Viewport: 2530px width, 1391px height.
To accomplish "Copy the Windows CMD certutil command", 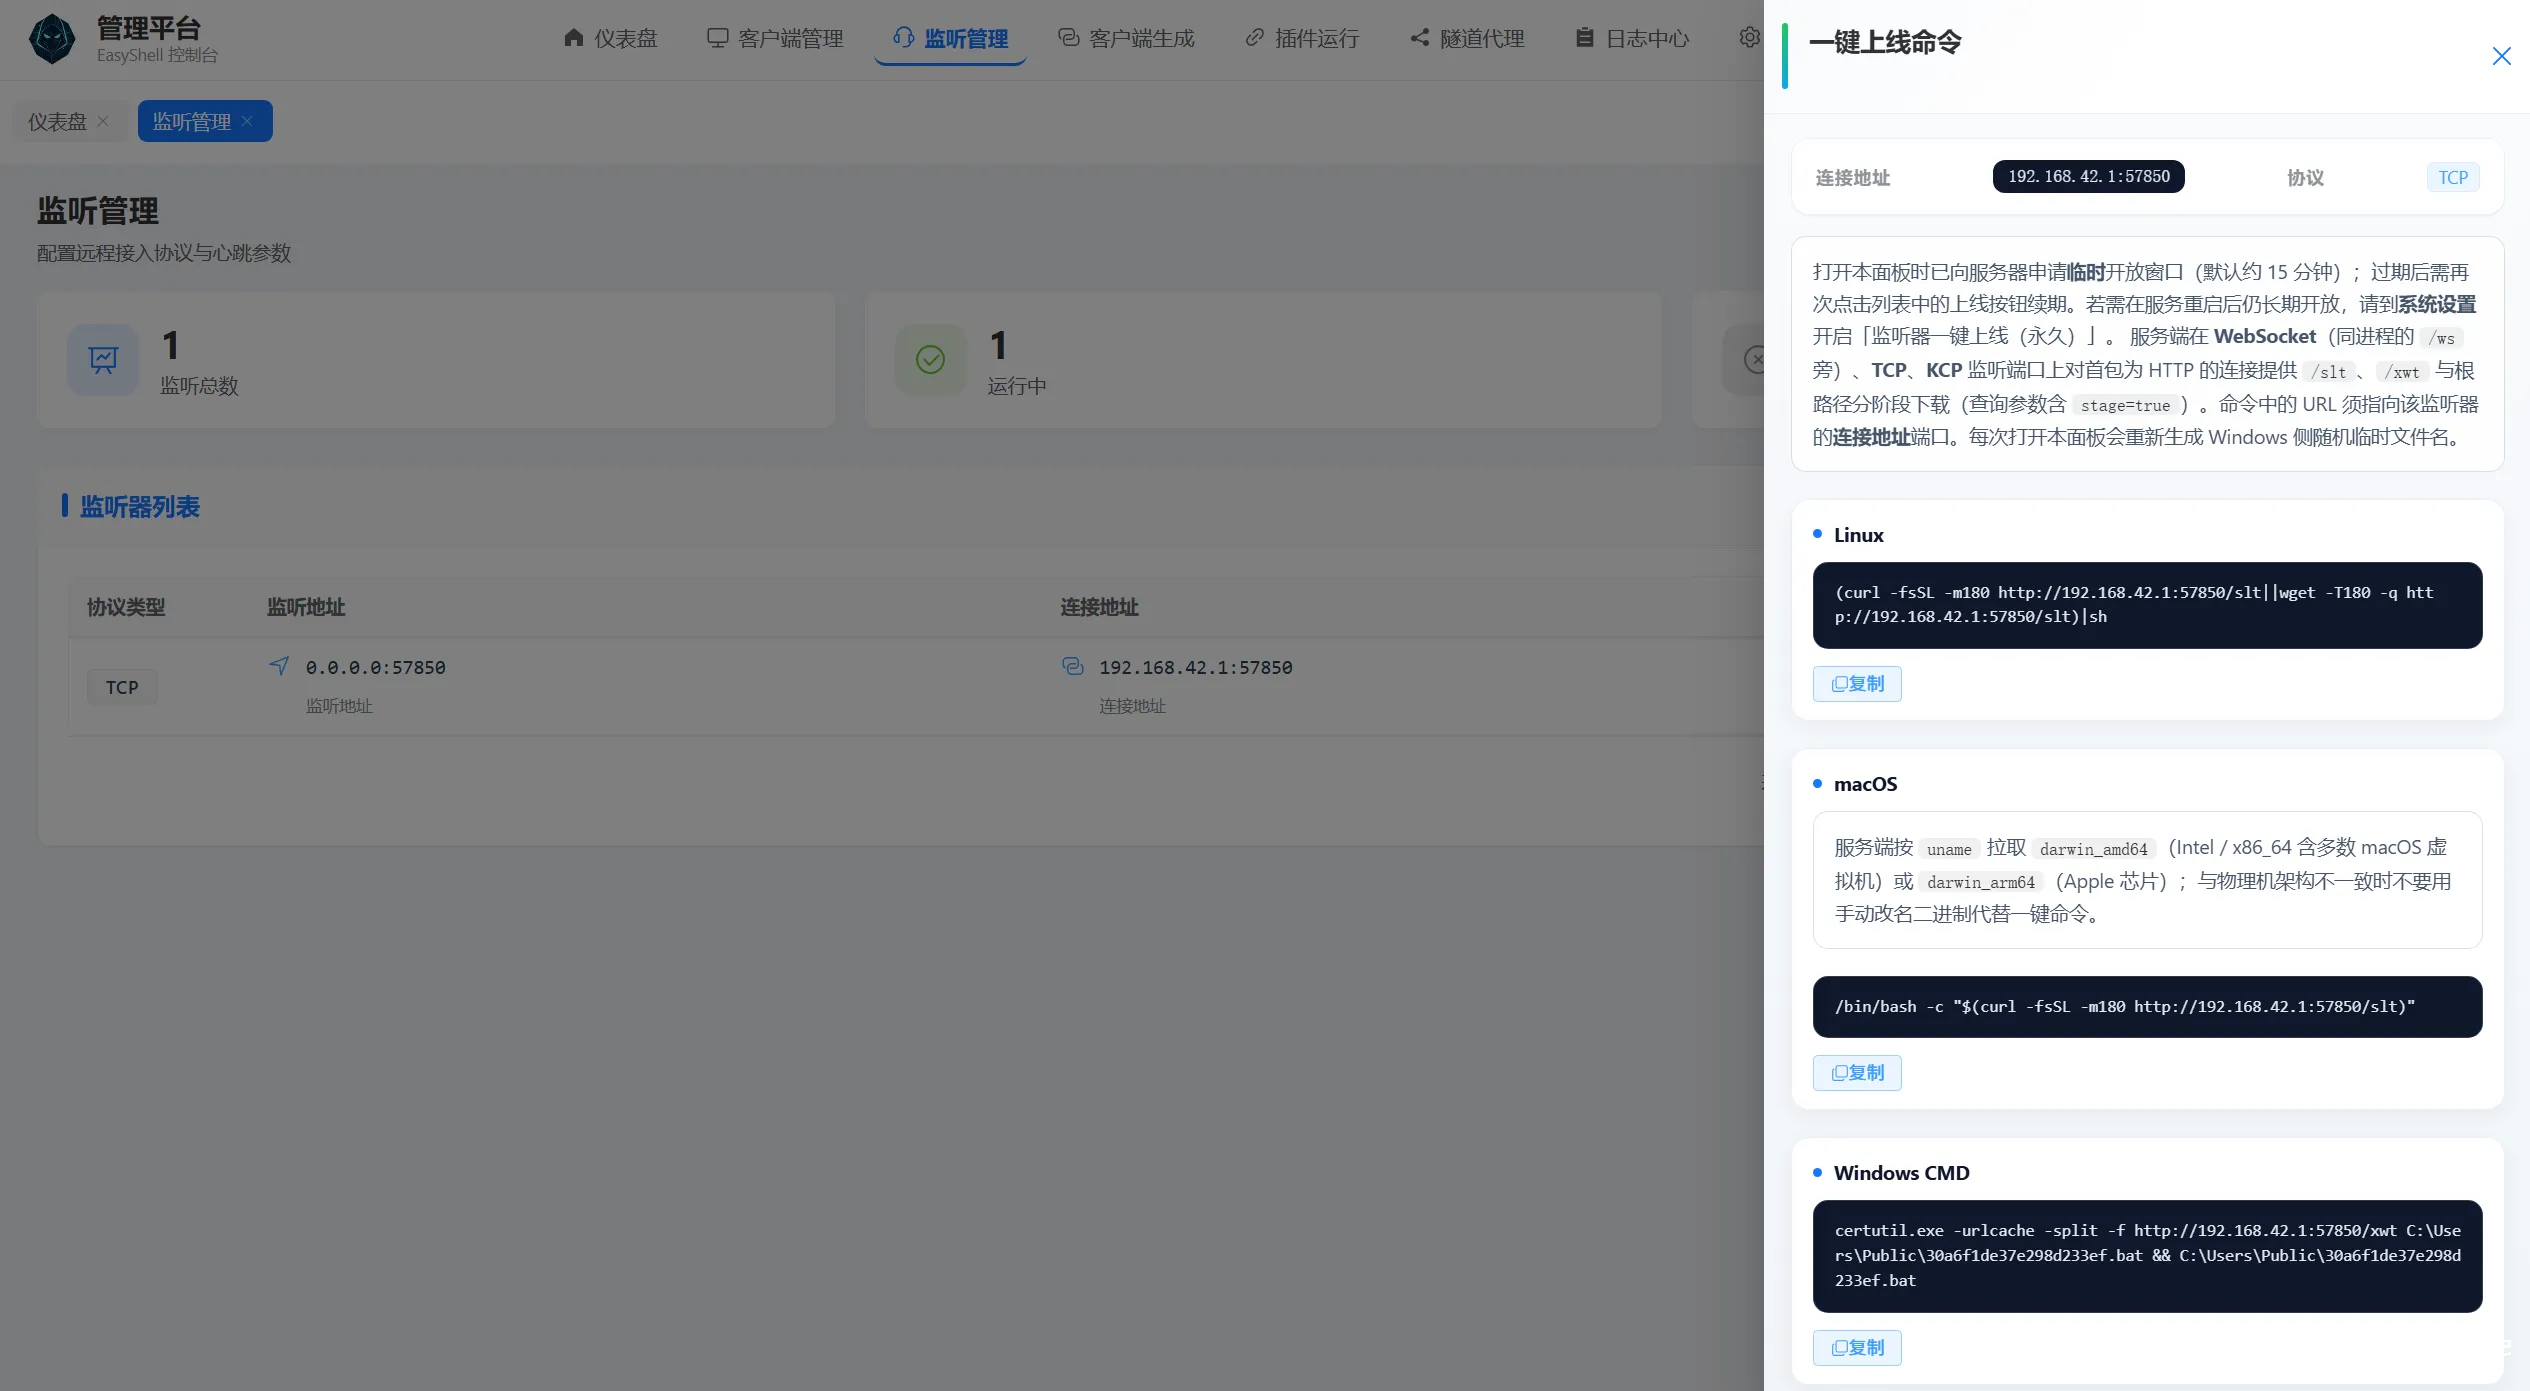I will pos(1857,1348).
